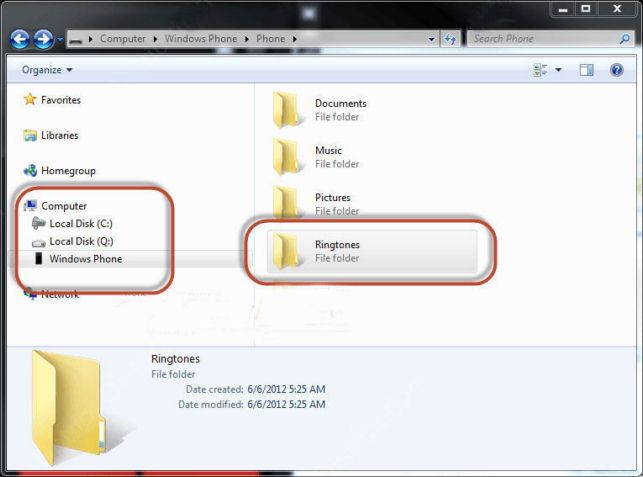Select the Documents folder
643x477 pixels.
coord(320,110)
